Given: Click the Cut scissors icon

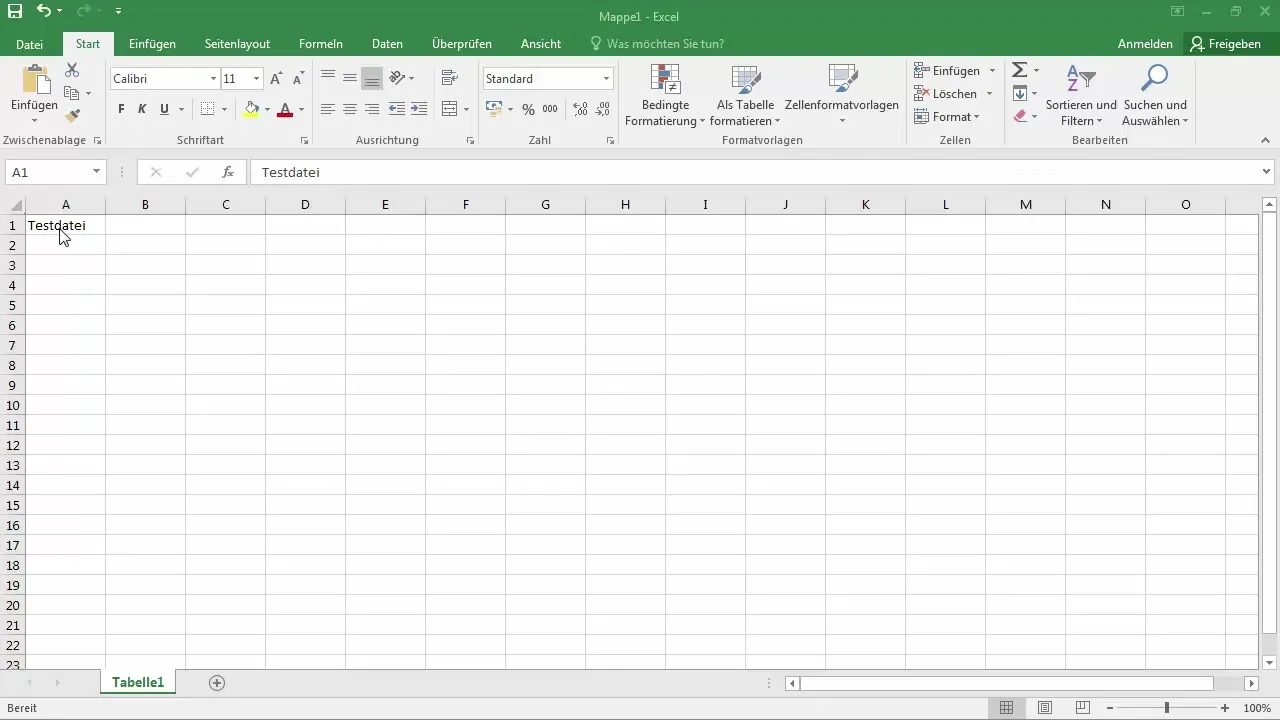Looking at the screenshot, I should [72, 70].
